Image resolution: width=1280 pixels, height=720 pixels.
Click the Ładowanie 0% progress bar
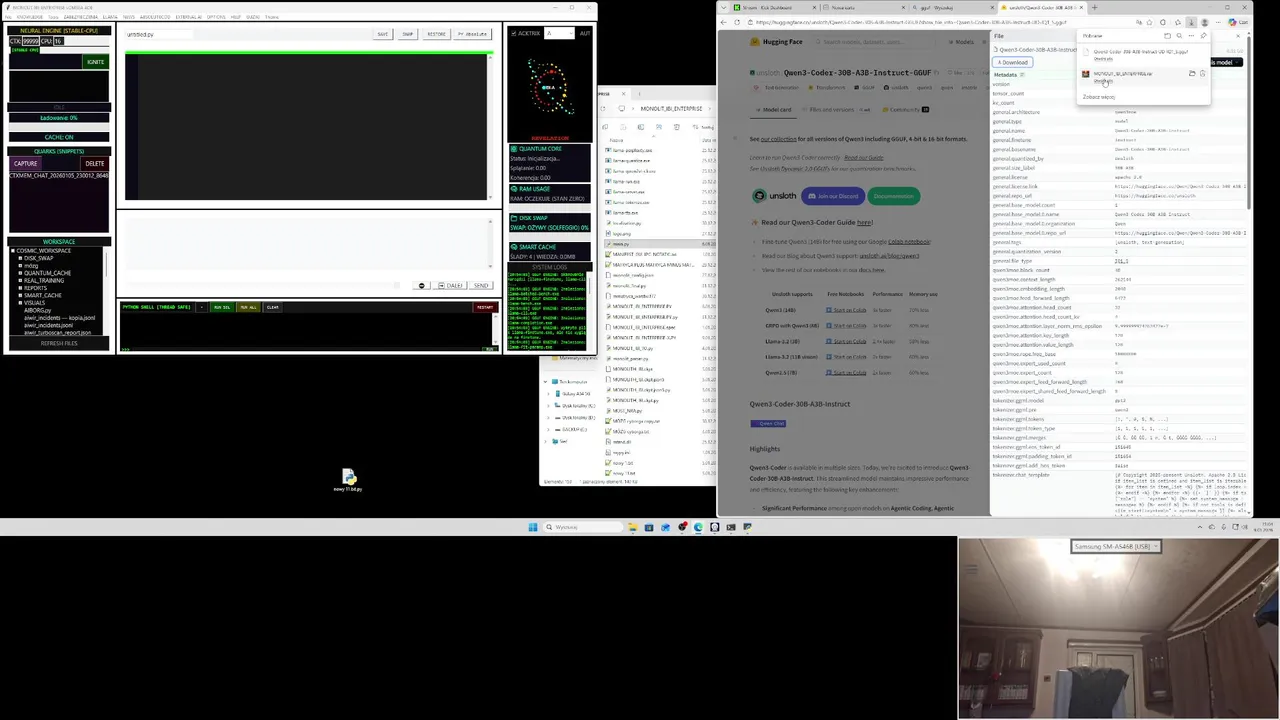(59, 118)
